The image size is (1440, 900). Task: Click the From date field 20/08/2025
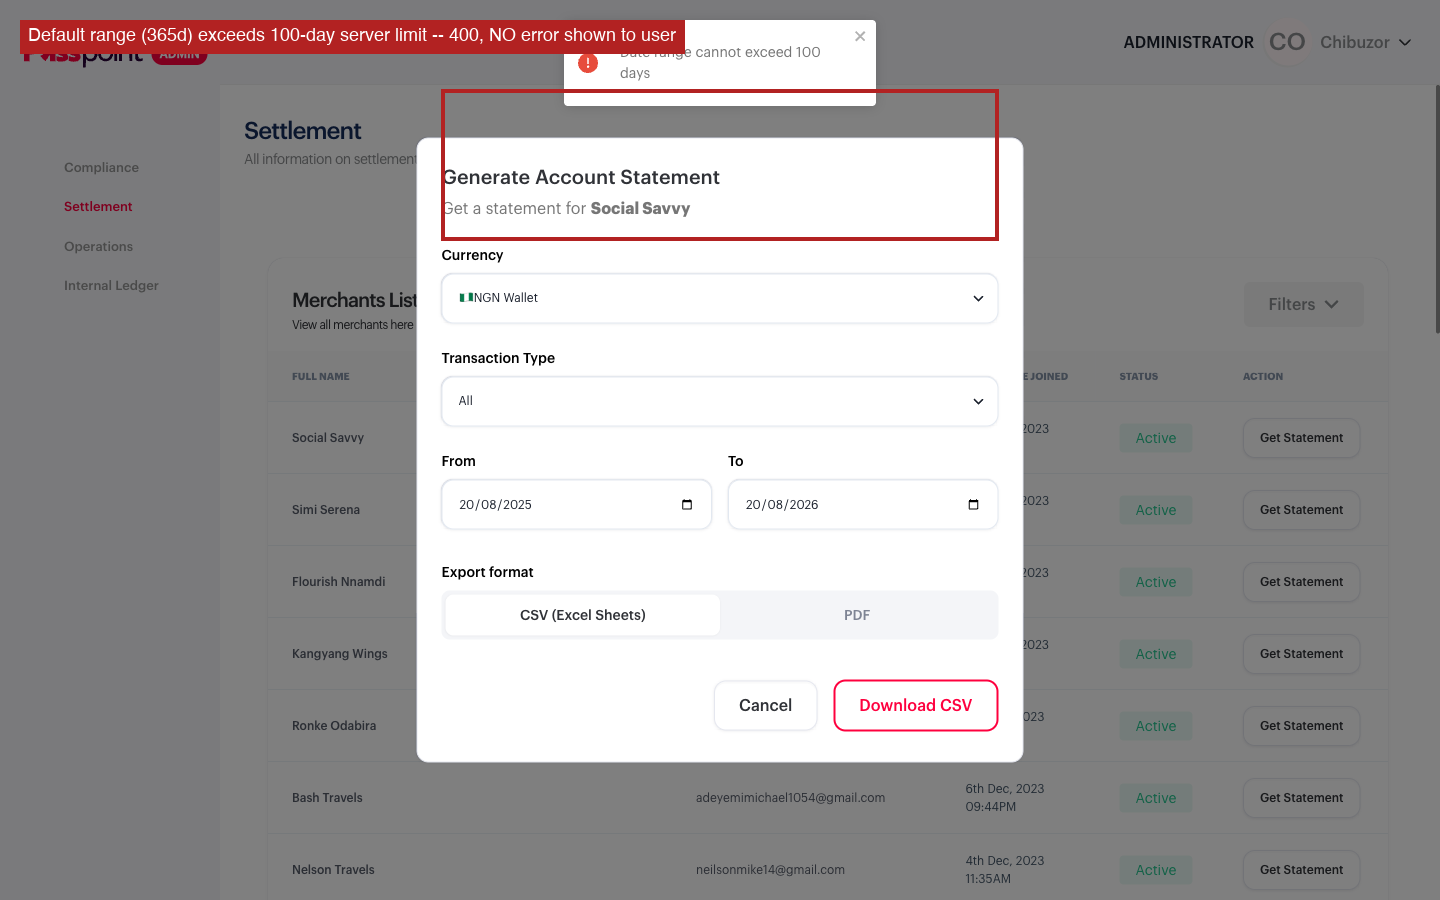coord(577,505)
